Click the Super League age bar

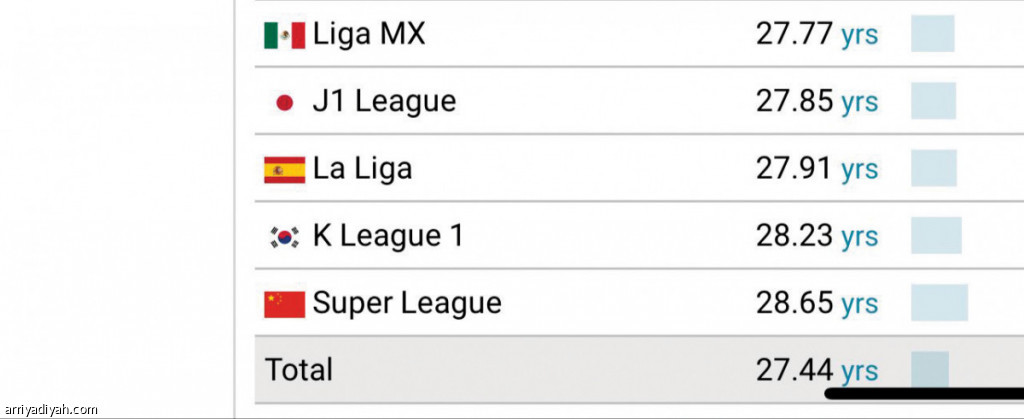939,302
